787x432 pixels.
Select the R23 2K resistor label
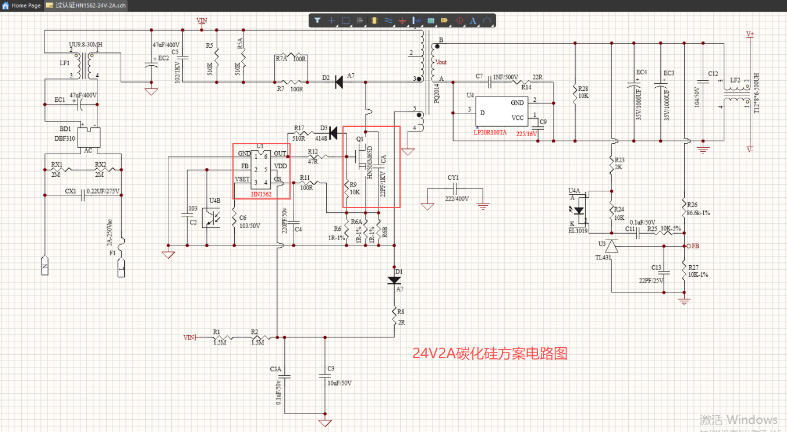pyautogui.click(x=619, y=163)
